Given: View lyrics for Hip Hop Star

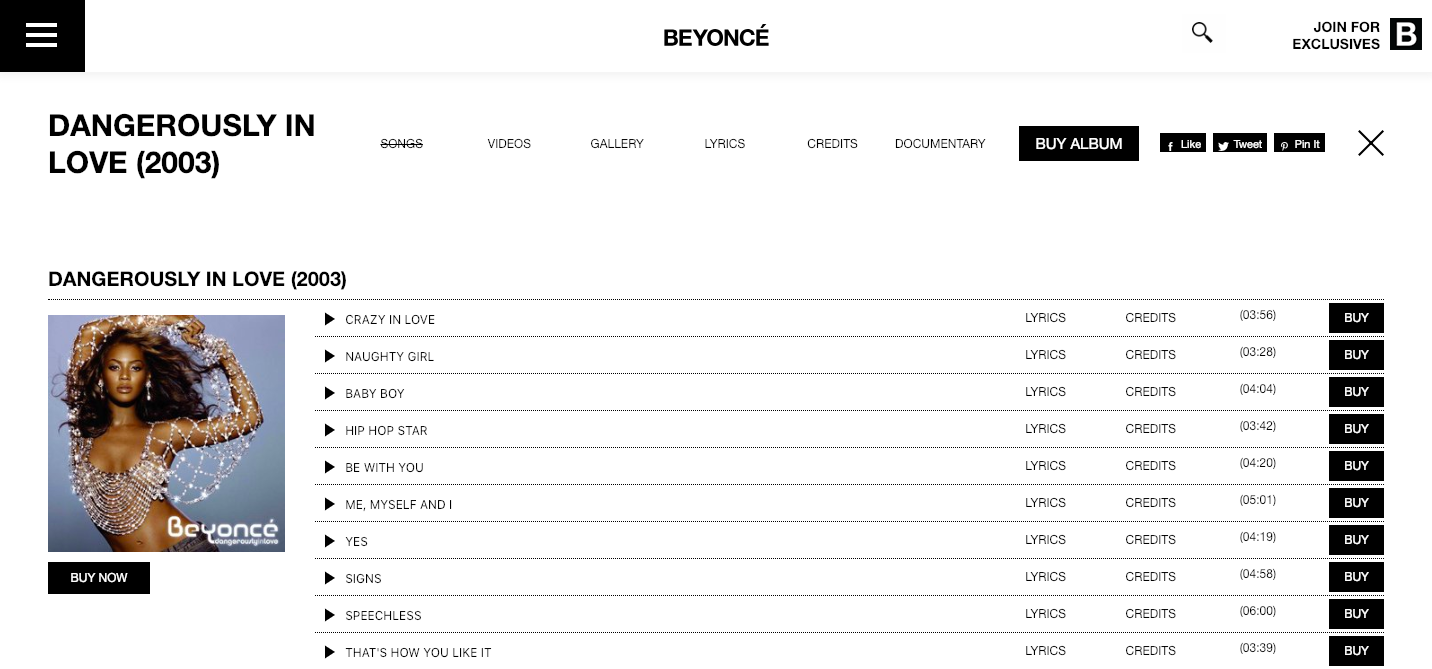Looking at the screenshot, I should 1045,429.
